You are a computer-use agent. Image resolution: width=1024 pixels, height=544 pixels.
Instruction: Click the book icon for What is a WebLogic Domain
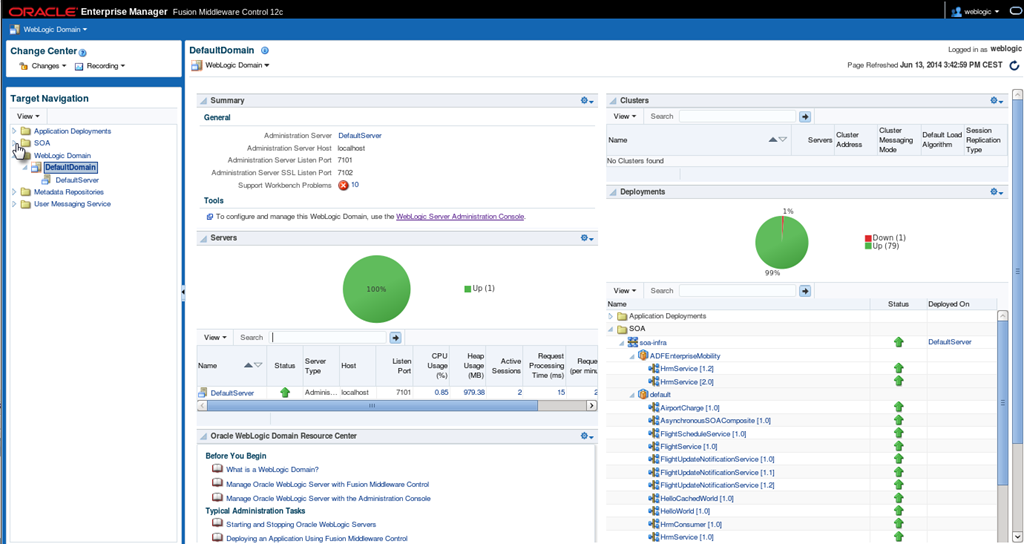[x=217, y=469]
